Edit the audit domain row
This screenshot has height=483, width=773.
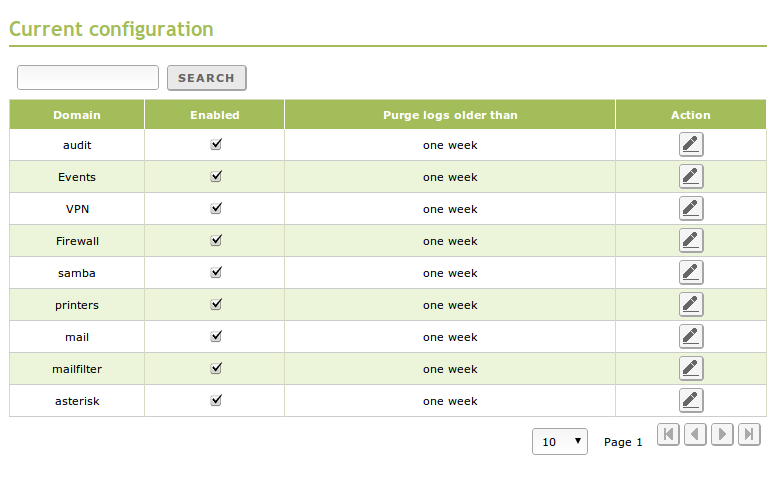tap(690, 145)
